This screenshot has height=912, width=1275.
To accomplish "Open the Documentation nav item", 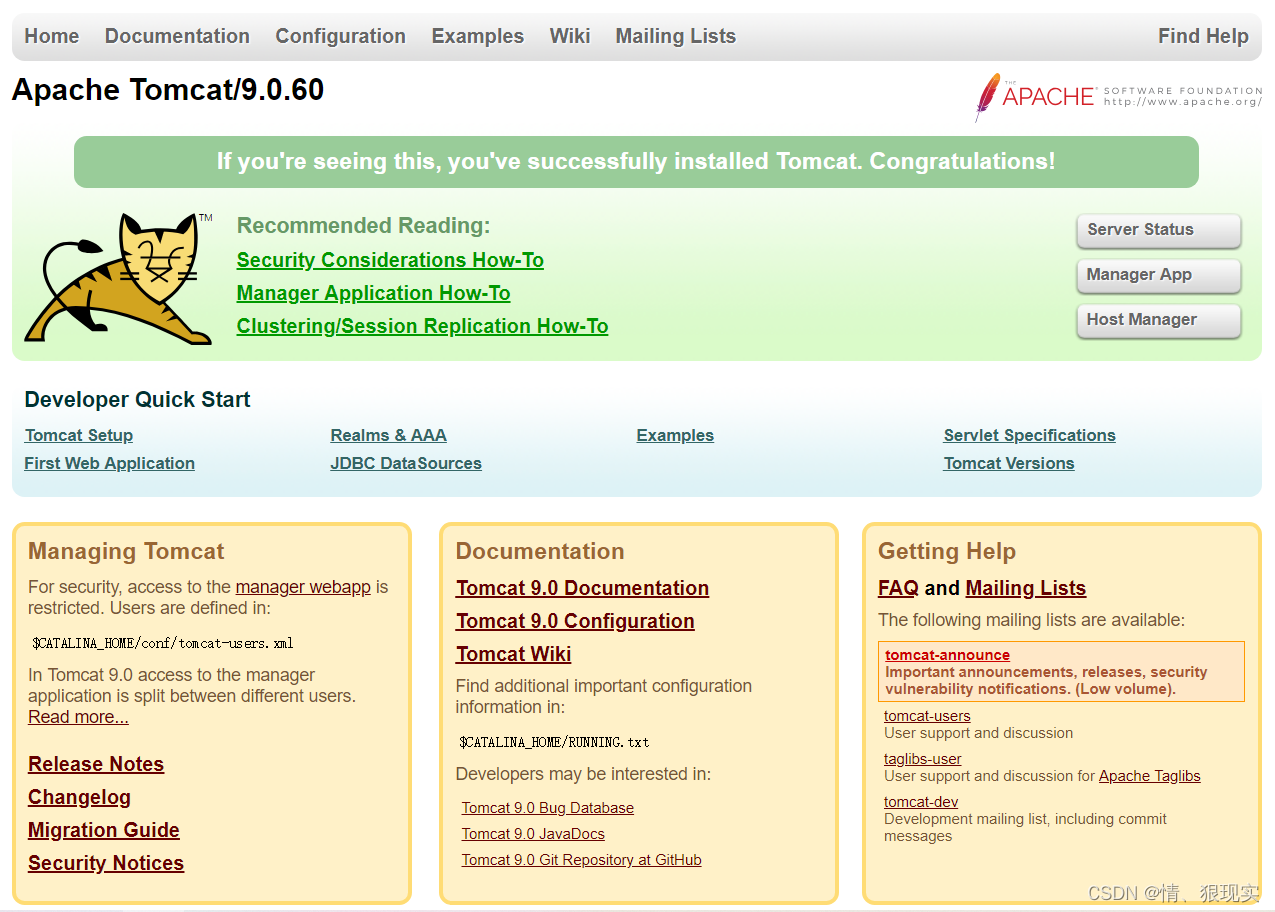I will tap(177, 36).
